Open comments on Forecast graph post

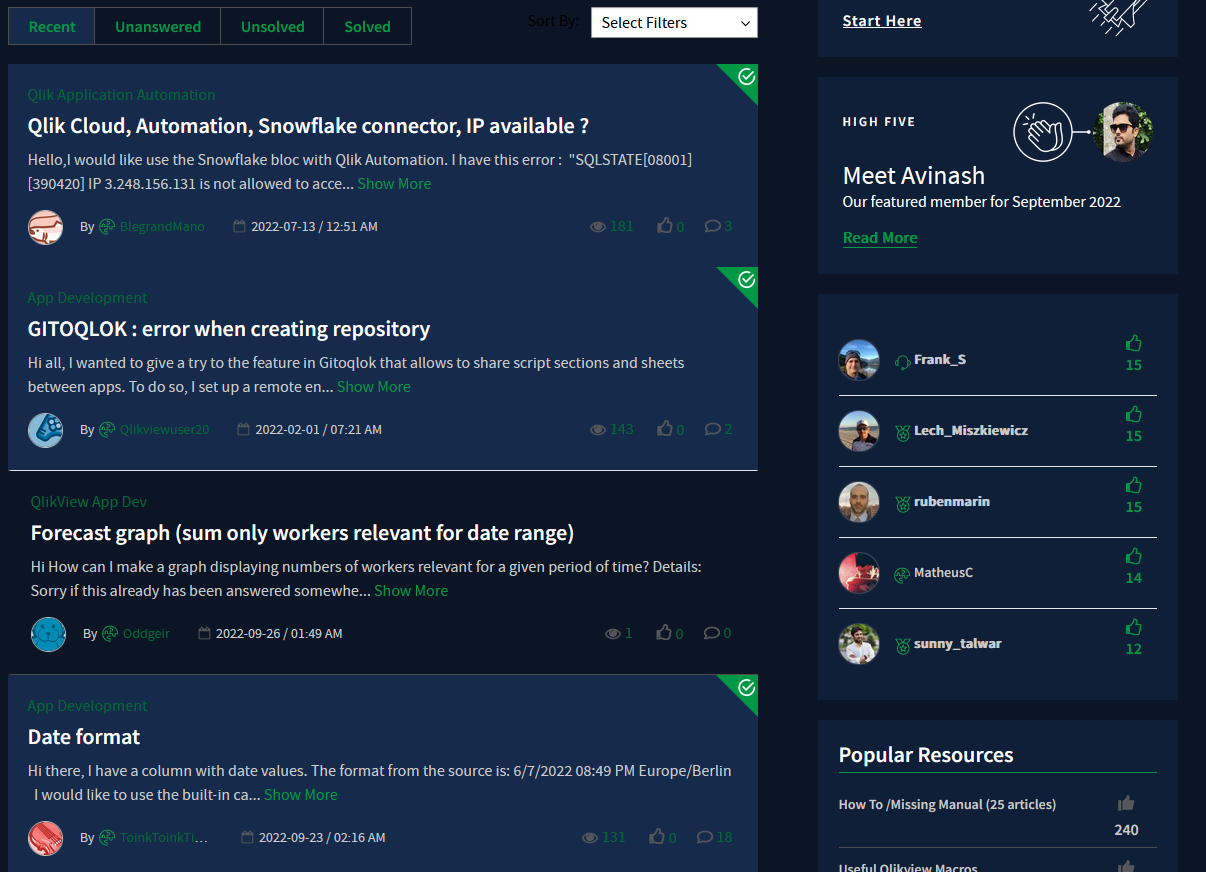pos(712,633)
